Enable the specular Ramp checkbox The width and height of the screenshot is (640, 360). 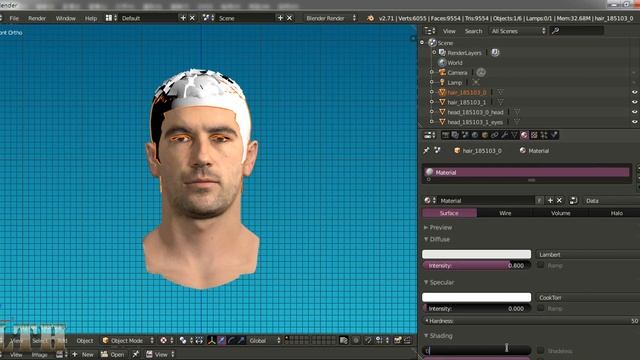click(541, 309)
